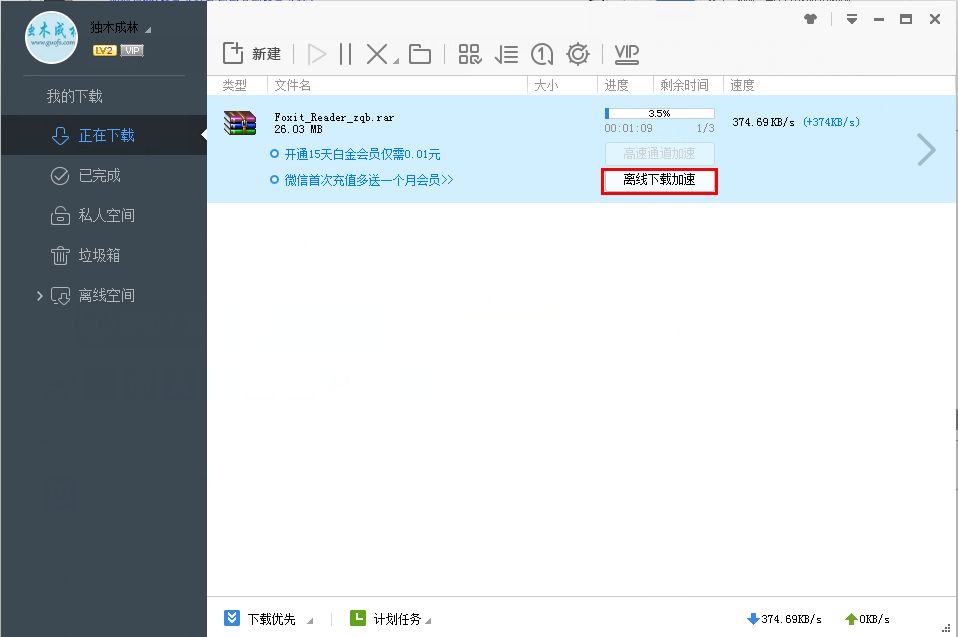The image size is (958, 637).
Task: Open the VIP menu in the toolbar
Action: [x=626, y=54]
